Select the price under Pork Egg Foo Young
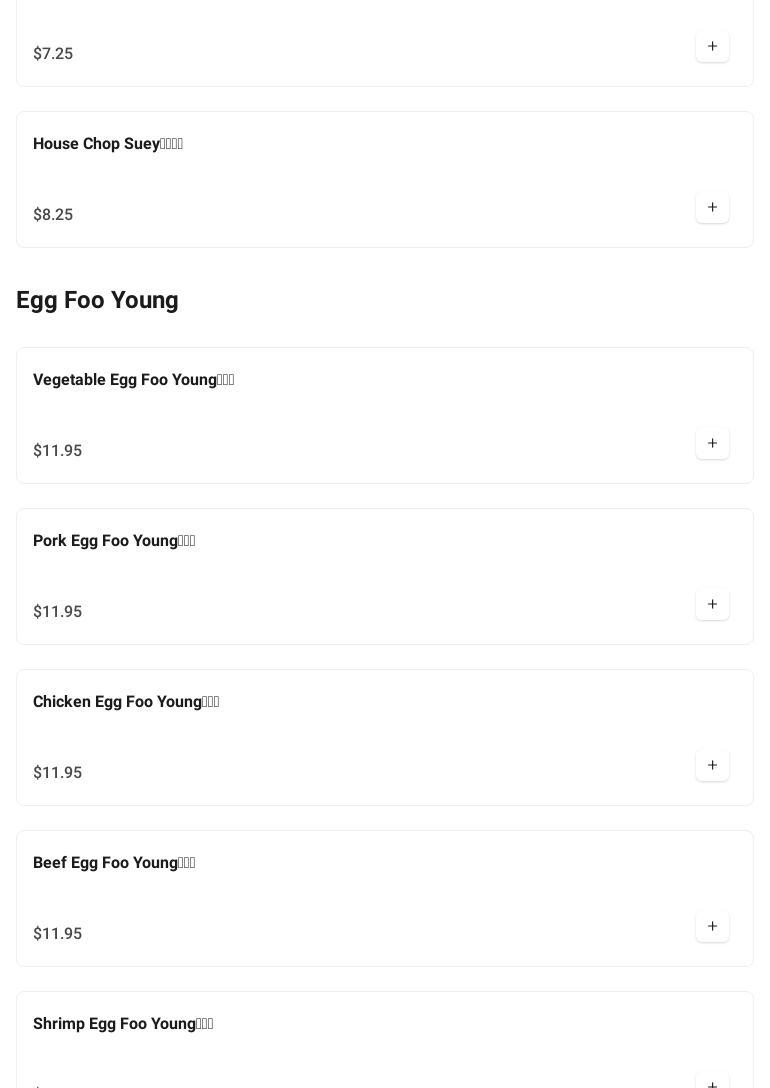Image resolution: width=770 pixels, height=1088 pixels. [58, 612]
